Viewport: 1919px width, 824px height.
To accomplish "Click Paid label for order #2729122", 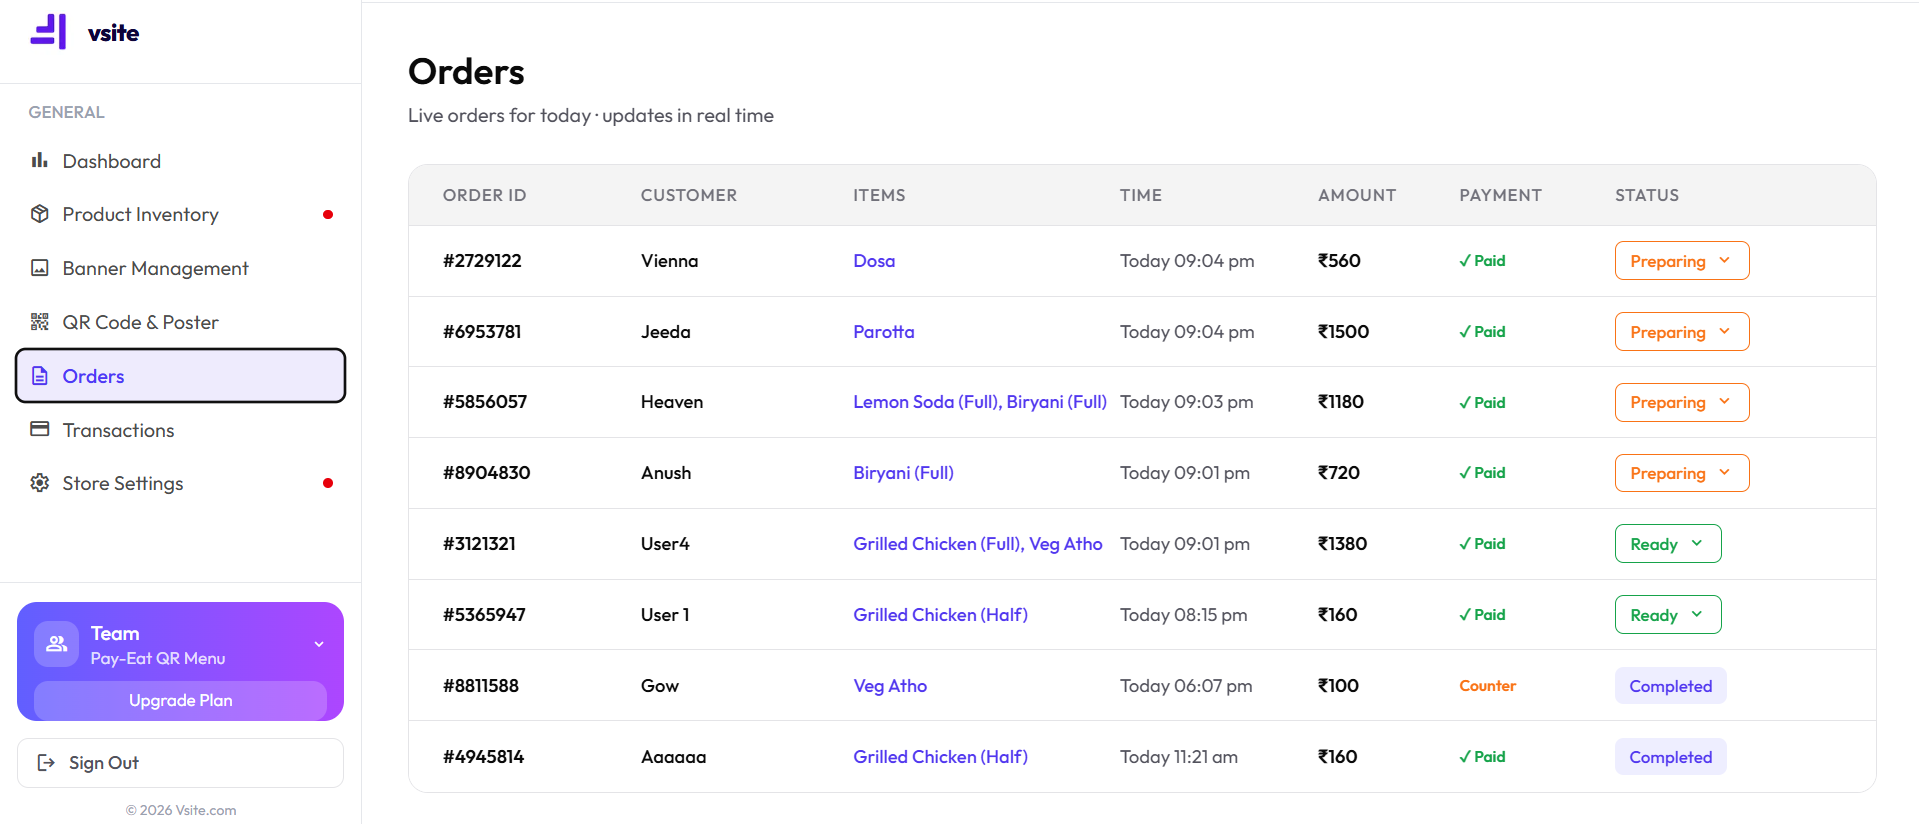I will pyautogui.click(x=1482, y=261).
